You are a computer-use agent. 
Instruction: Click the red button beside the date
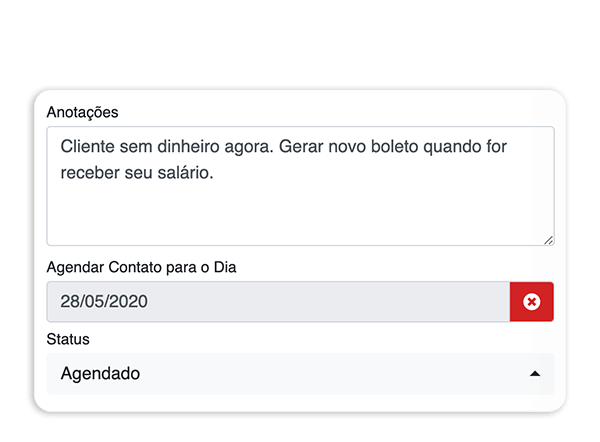532,302
